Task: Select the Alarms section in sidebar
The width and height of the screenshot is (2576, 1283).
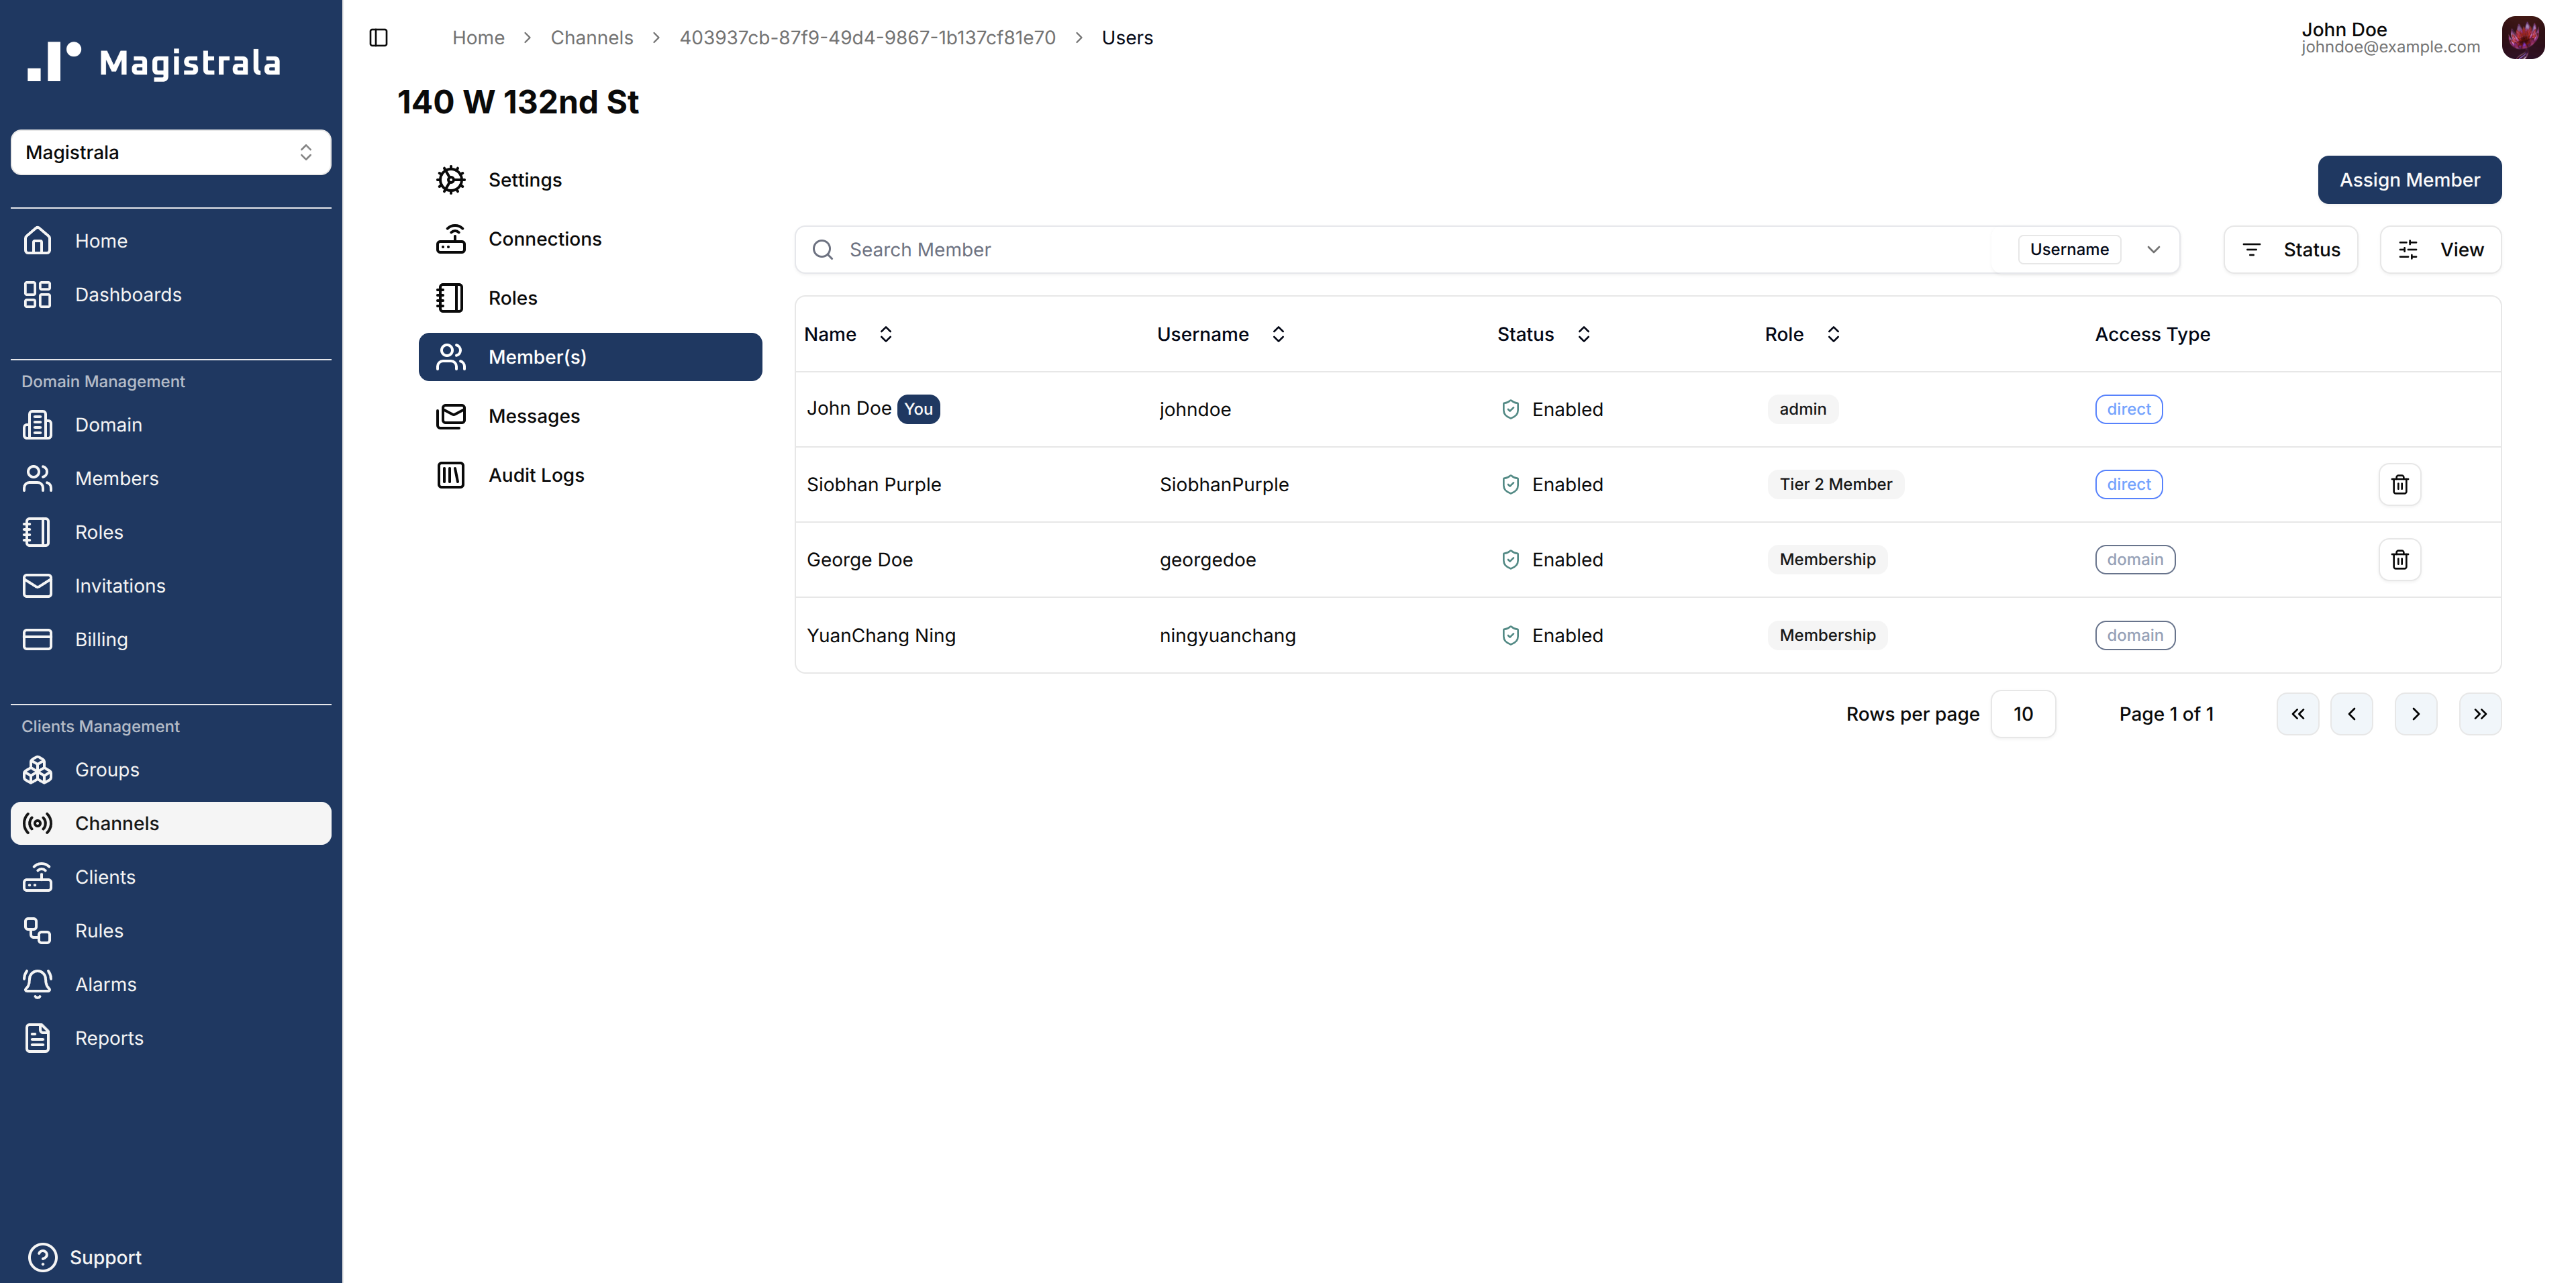Action: pos(106,983)
